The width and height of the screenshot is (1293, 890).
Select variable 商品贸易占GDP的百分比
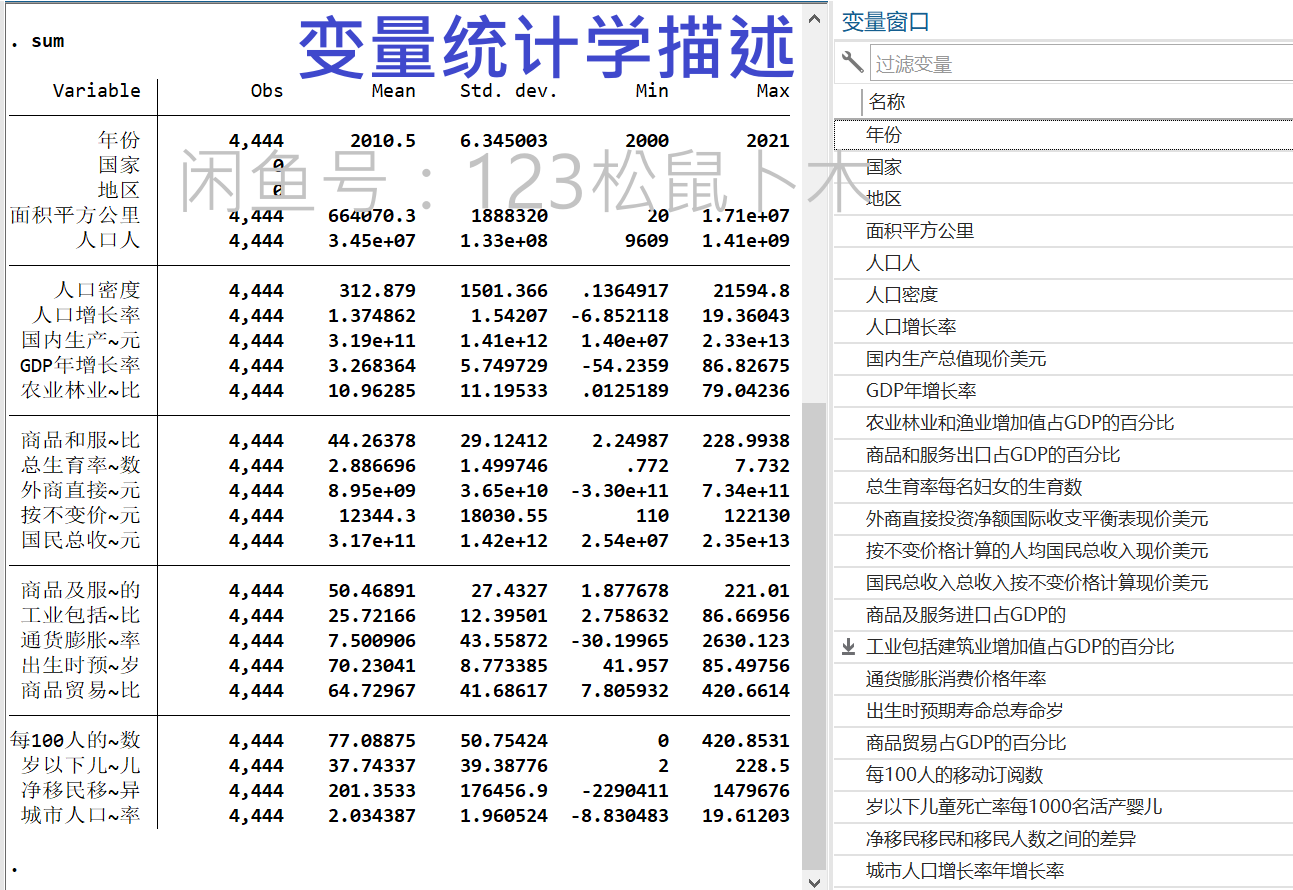pyautogui.click(x=1063, y=743)
